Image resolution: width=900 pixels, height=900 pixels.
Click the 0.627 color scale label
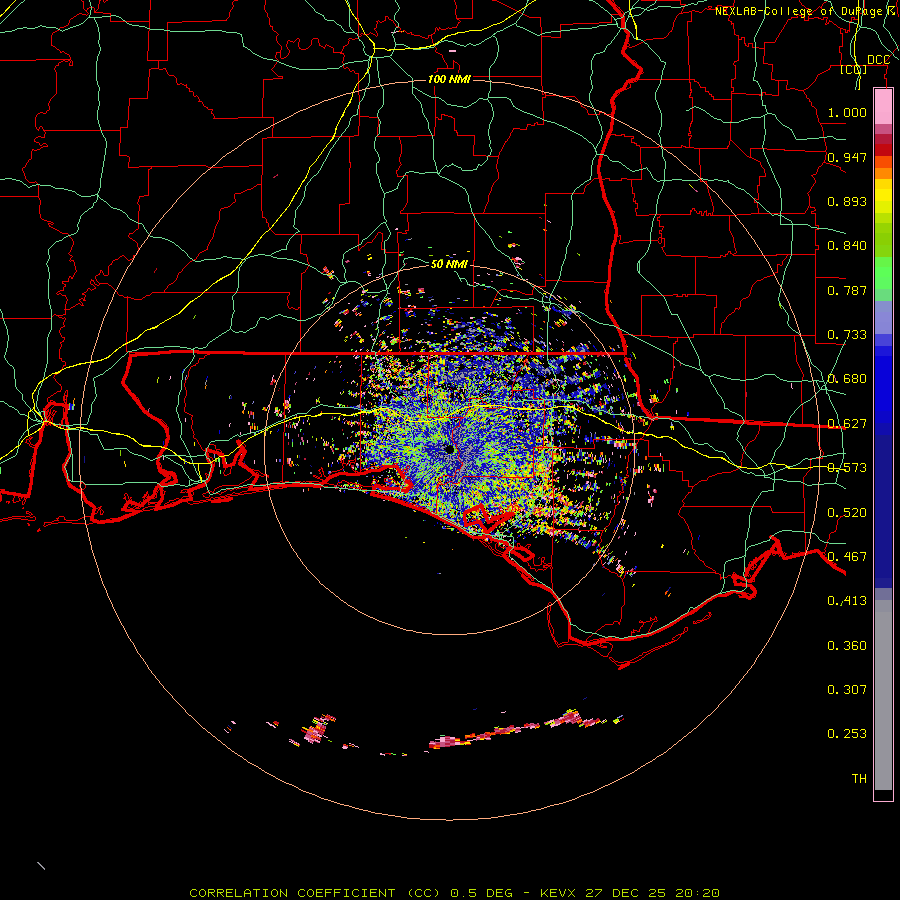pyautogui.click(x=847, y=423)
